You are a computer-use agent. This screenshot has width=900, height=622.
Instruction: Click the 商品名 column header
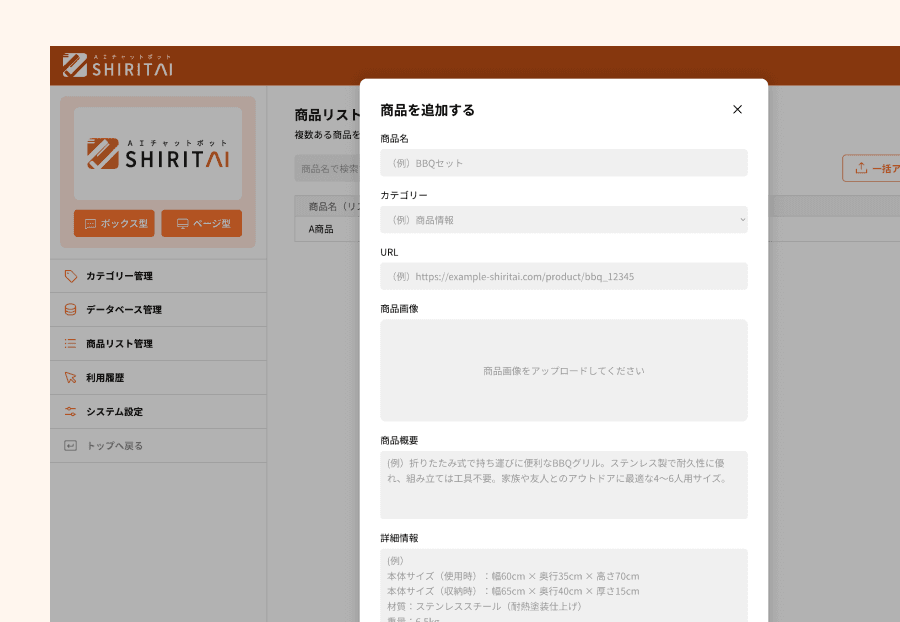pos(327,206)
